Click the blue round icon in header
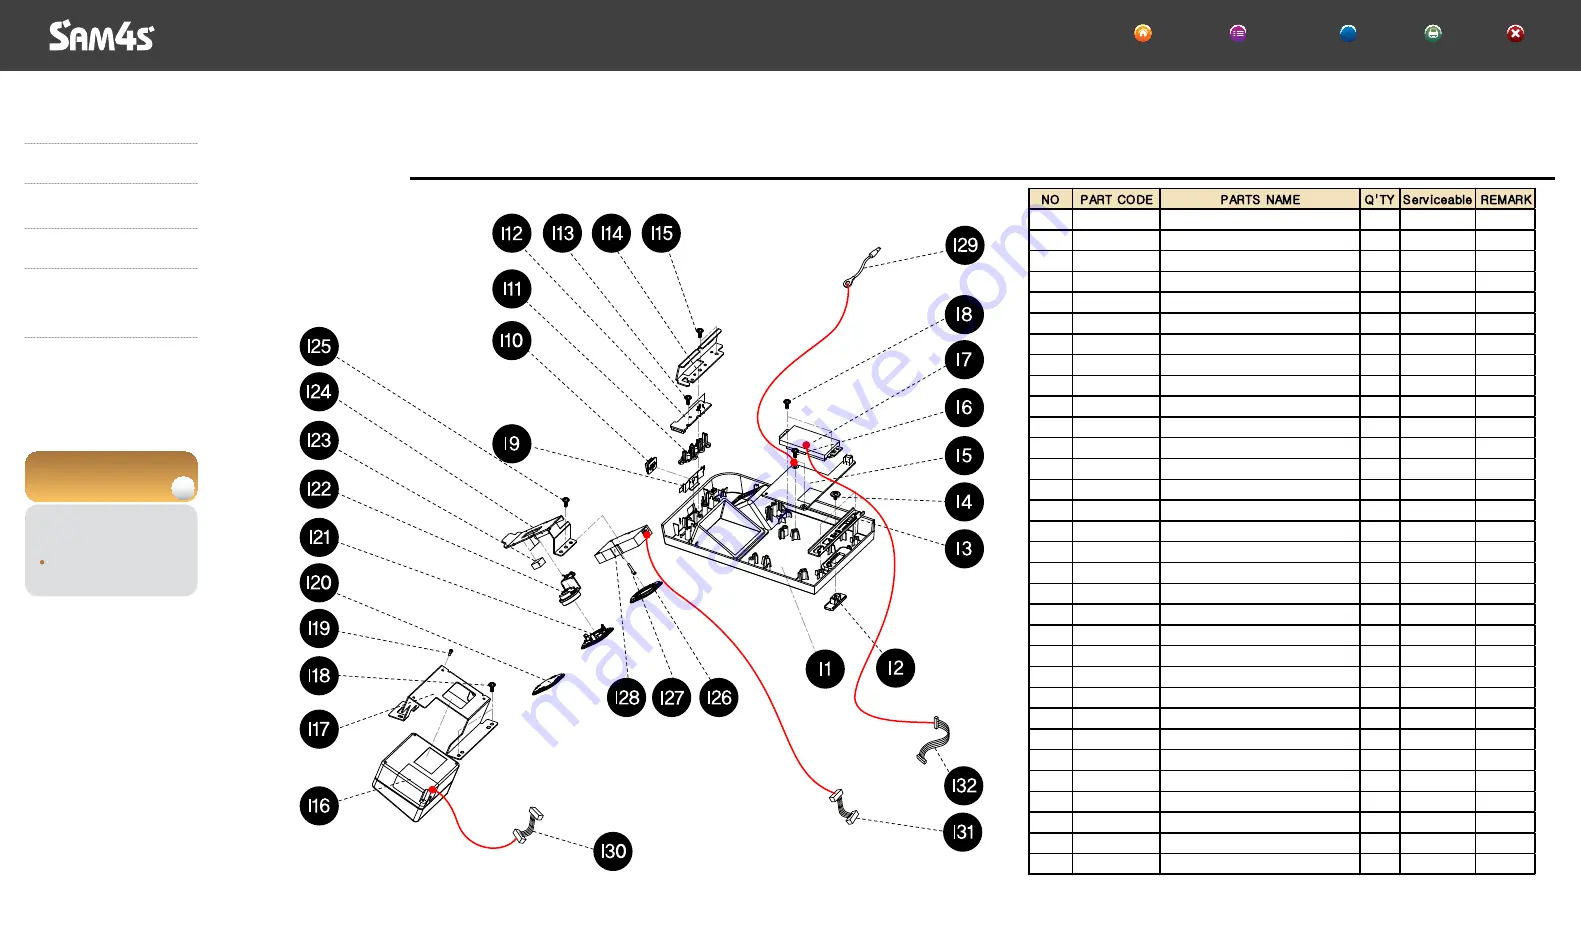1581x934 pixels. pos(1348,33)
